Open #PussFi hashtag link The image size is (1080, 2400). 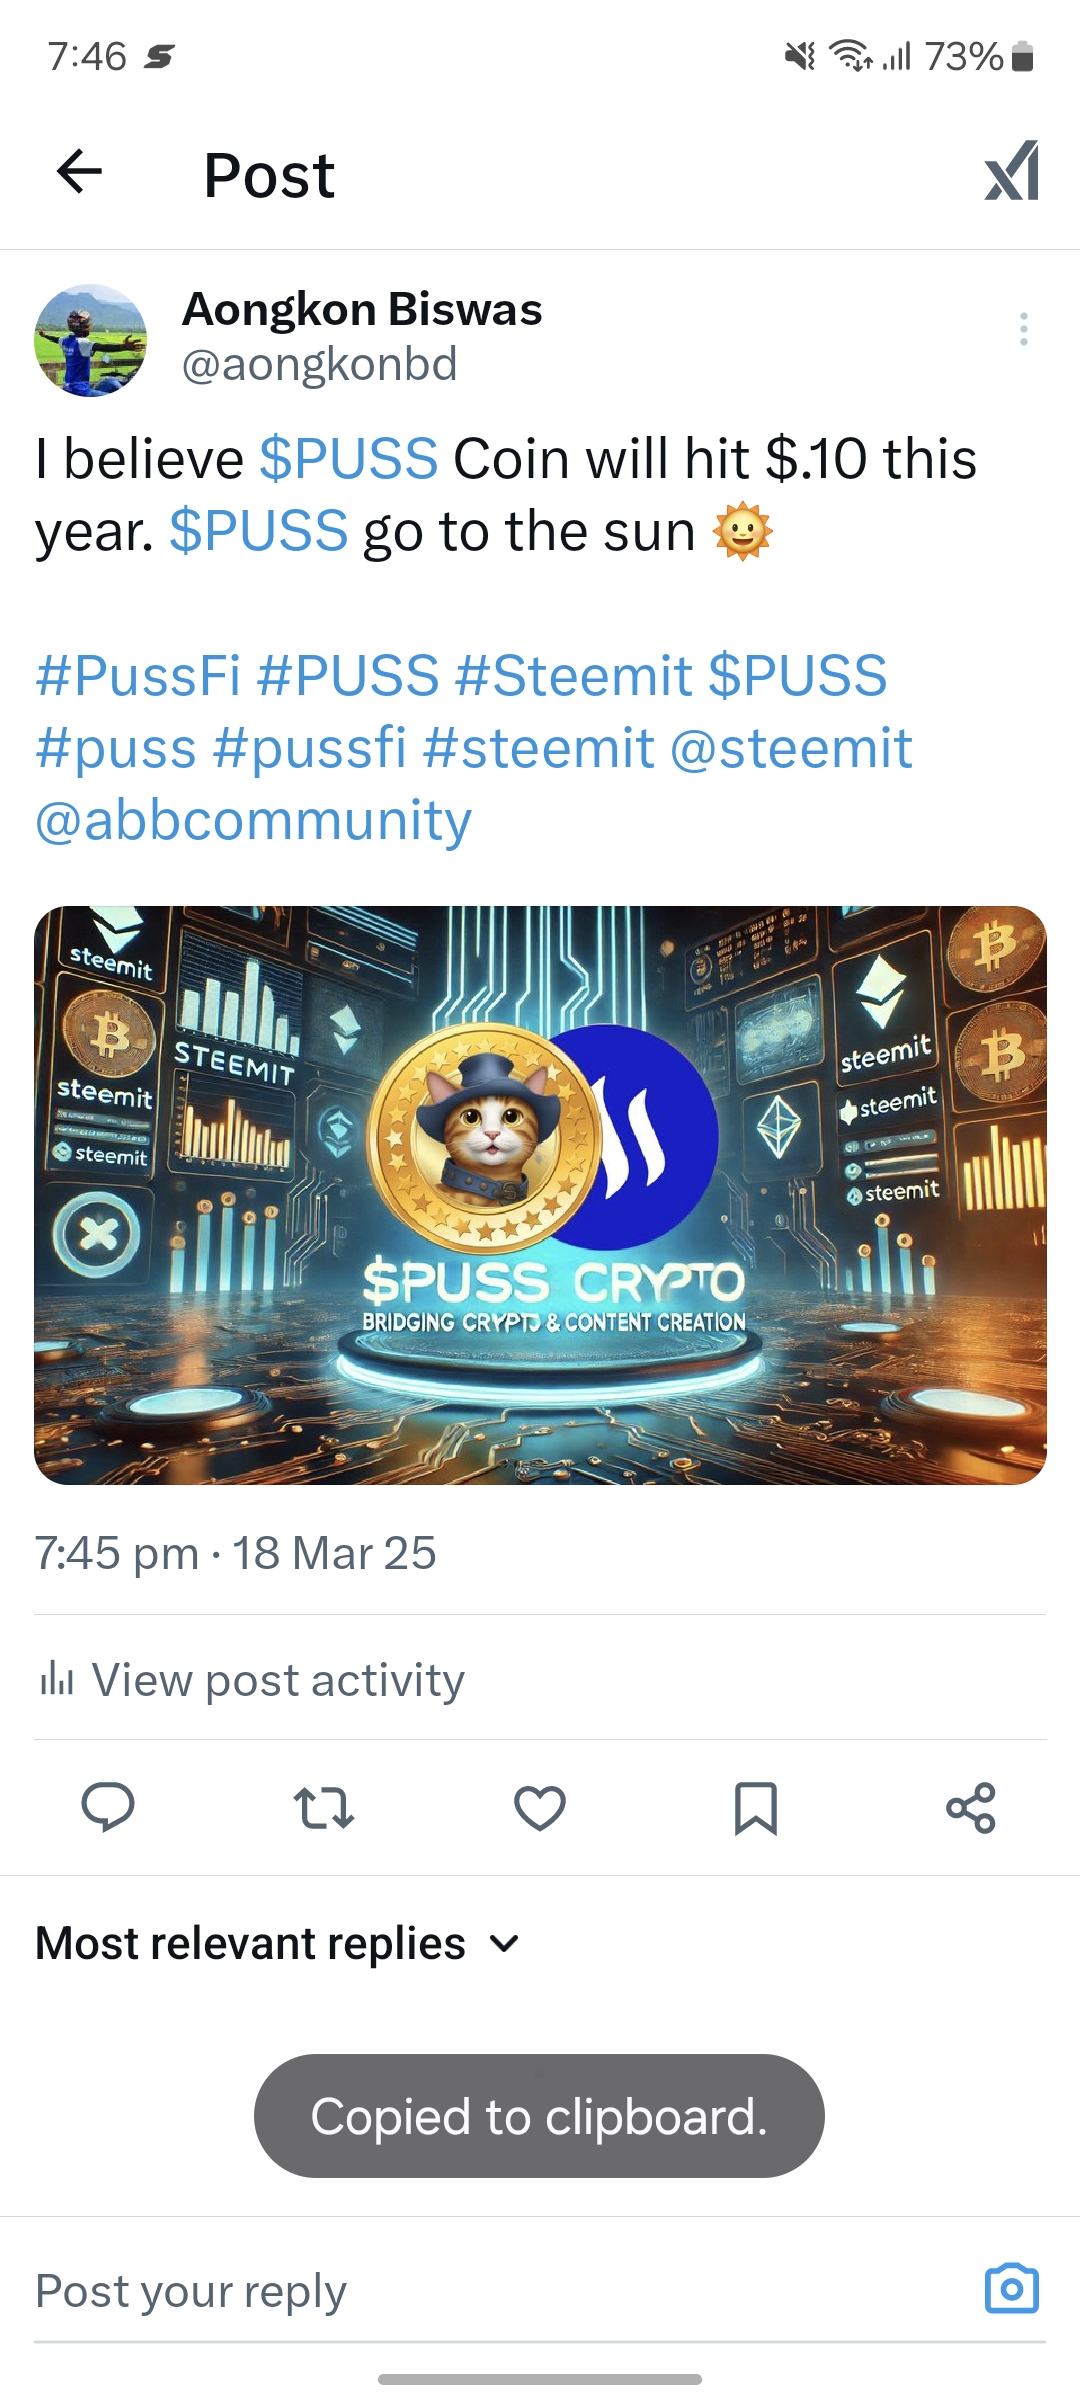tap(138, 675)
